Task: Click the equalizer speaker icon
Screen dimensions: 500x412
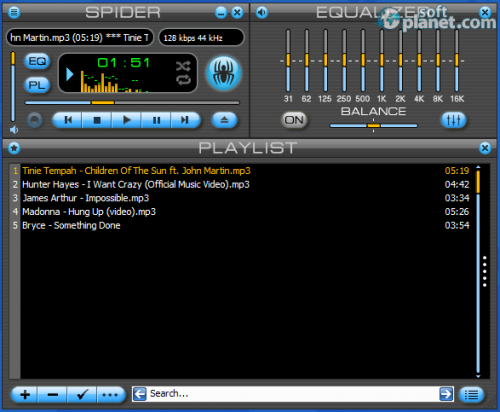Action: pyautogui.click(x=262, y=13)
